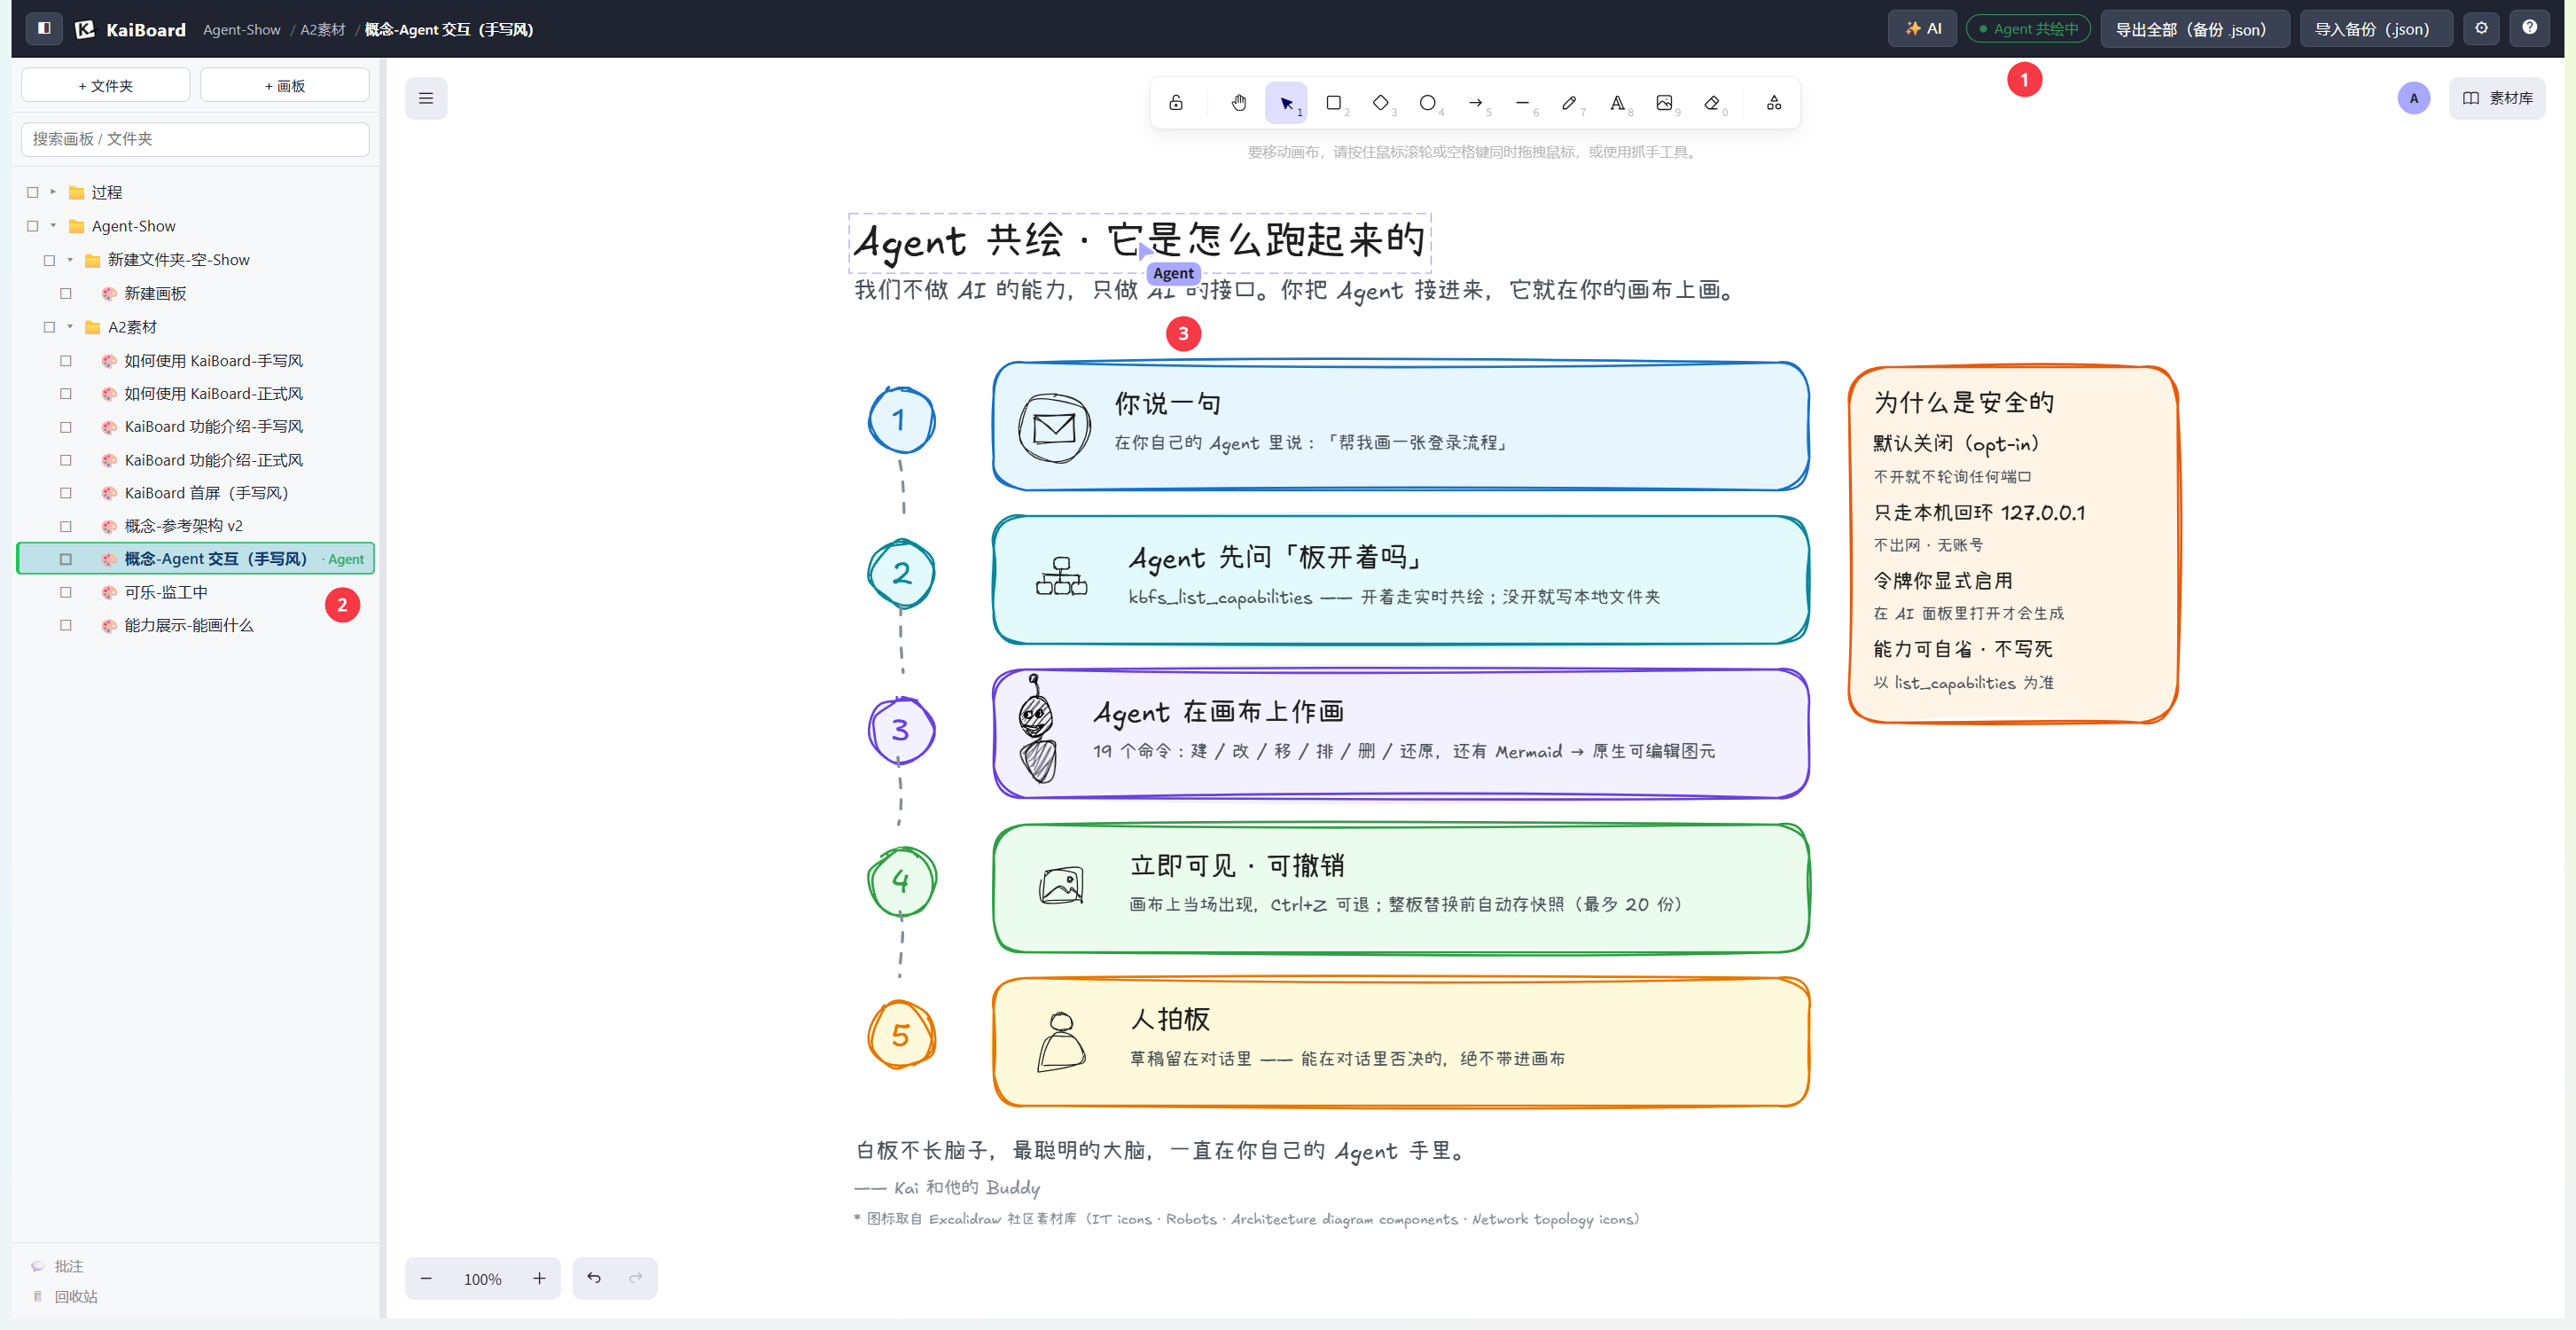This screenshot has width=2576, height=1330.
Task: Select the Arrow tool
Action: [1476, 102]
